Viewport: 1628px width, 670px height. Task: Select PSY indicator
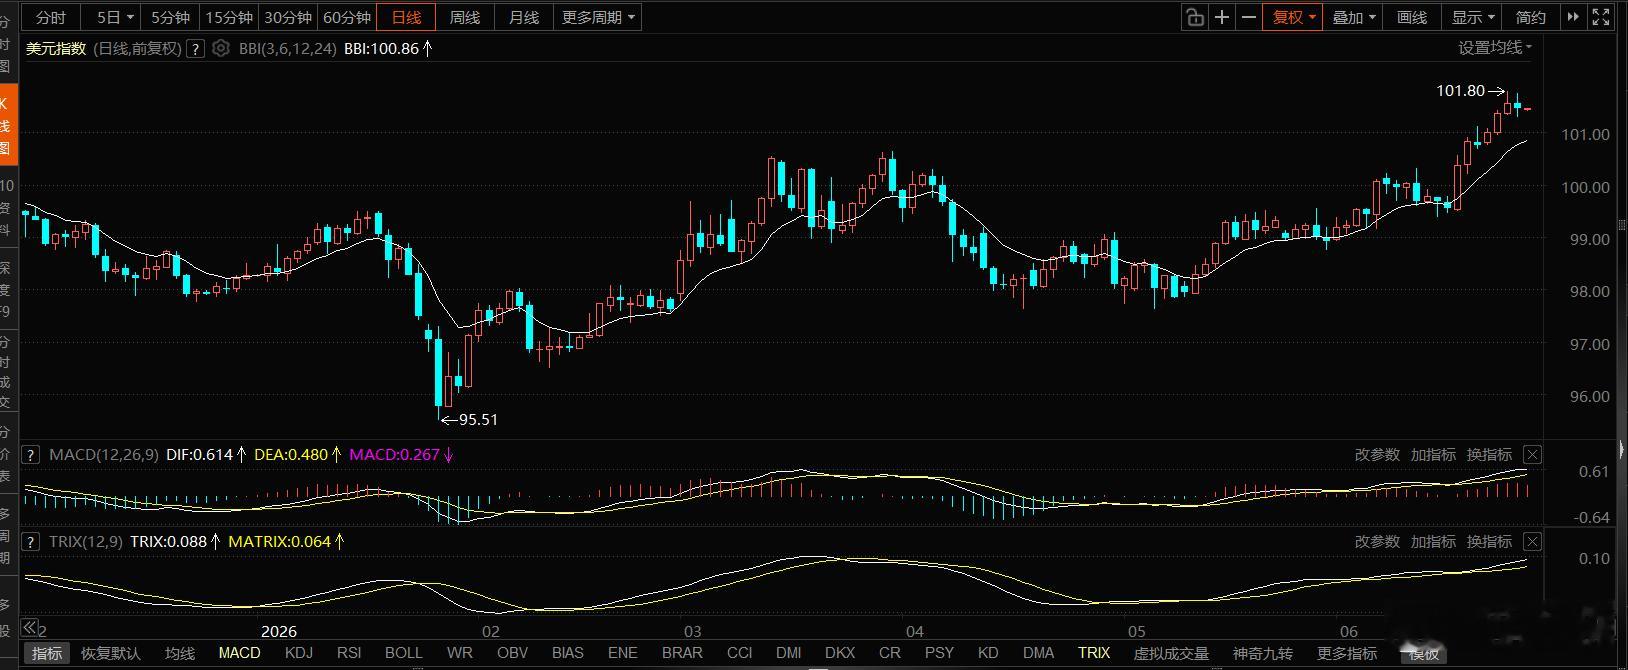point(940,653)
